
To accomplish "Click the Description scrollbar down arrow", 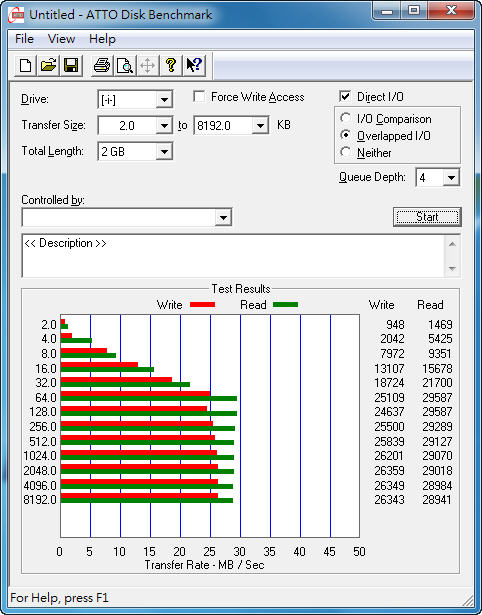I will coord(452,269).
